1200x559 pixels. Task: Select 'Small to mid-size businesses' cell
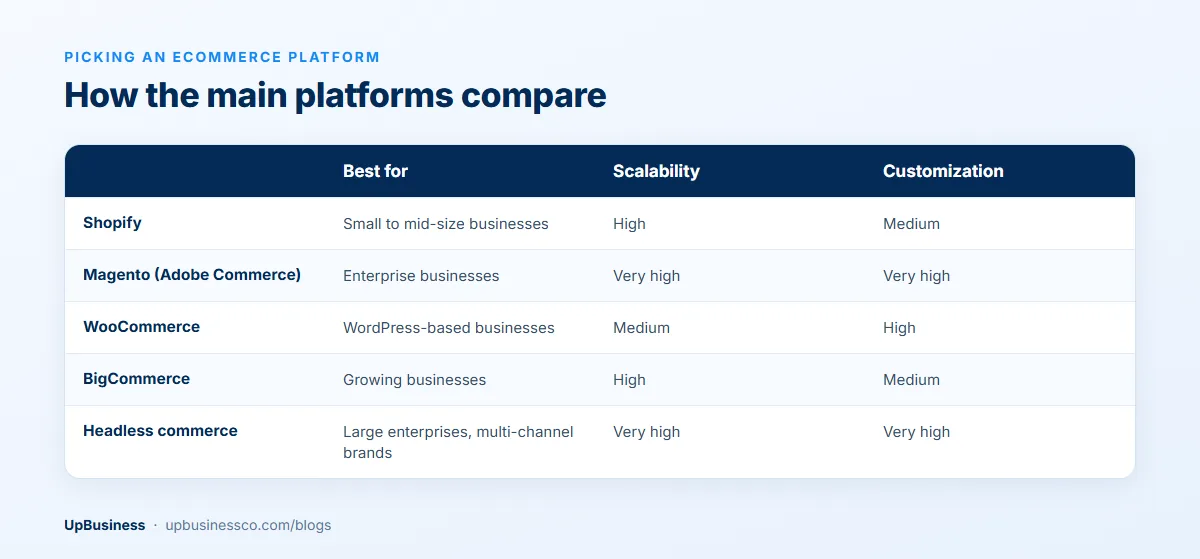point(446,224)
